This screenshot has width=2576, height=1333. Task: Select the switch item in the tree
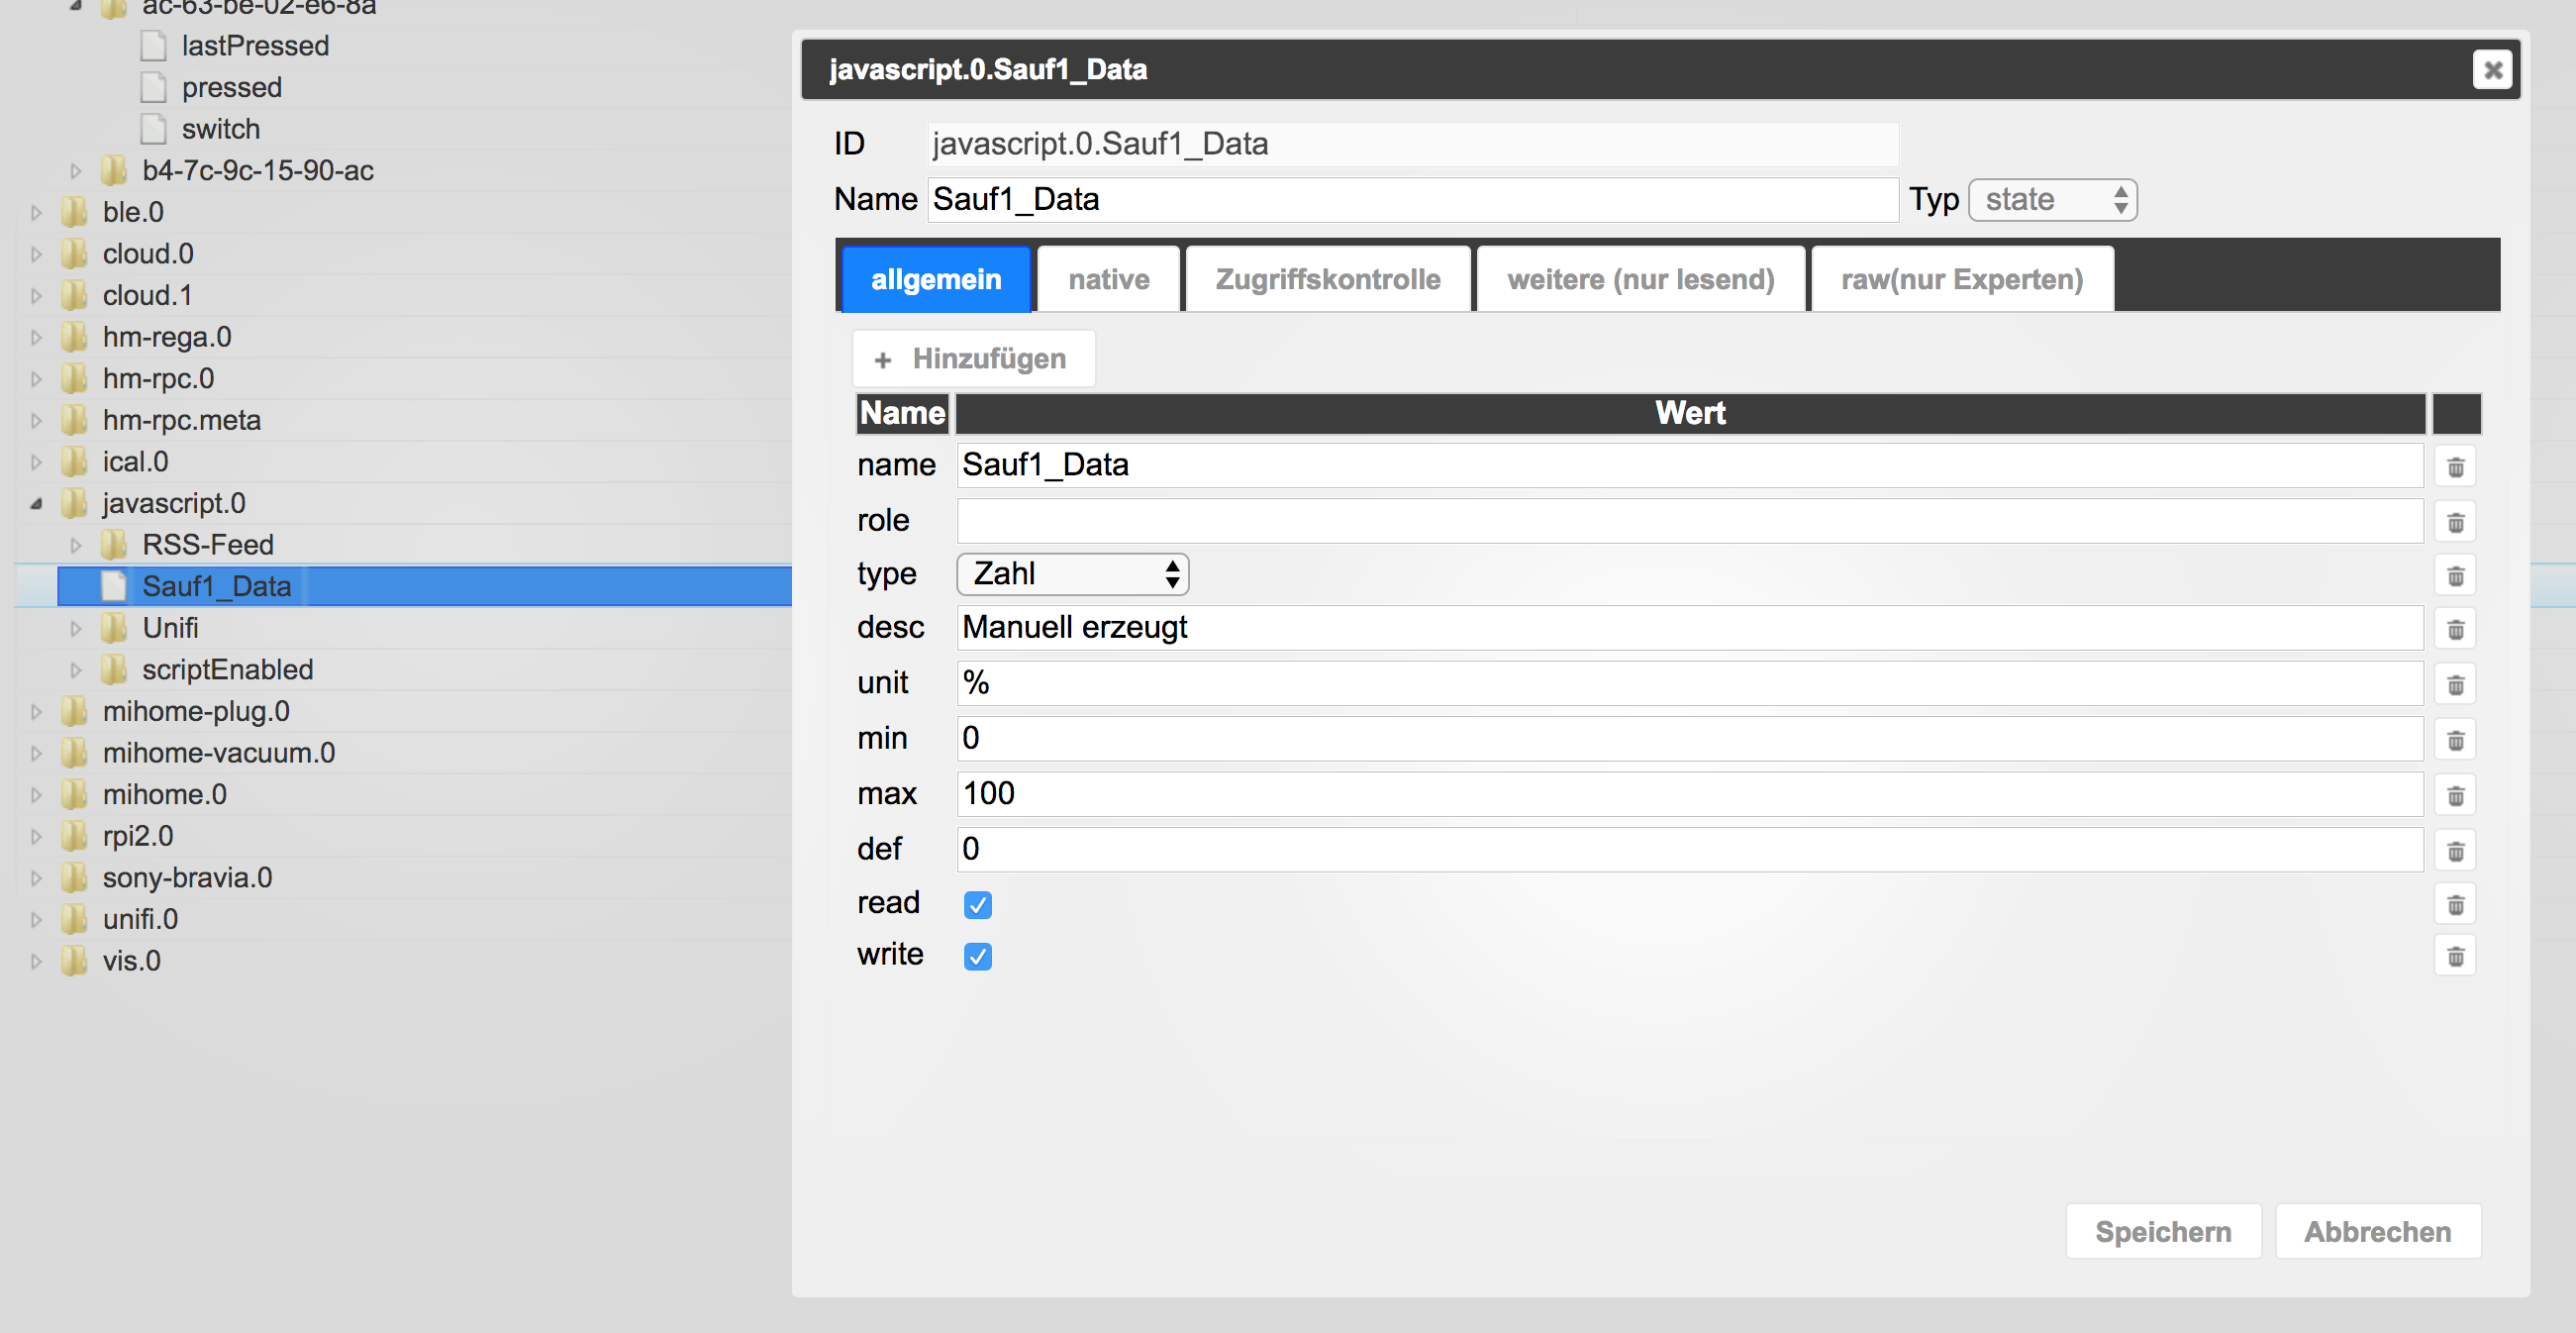220,129
